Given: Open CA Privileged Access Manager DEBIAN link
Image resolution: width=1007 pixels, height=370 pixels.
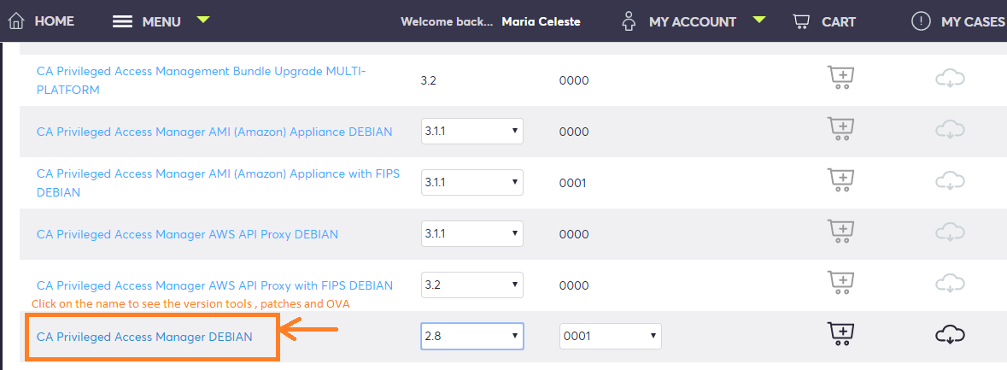Looking at the screenshot, I should click(x=144, y=337).
